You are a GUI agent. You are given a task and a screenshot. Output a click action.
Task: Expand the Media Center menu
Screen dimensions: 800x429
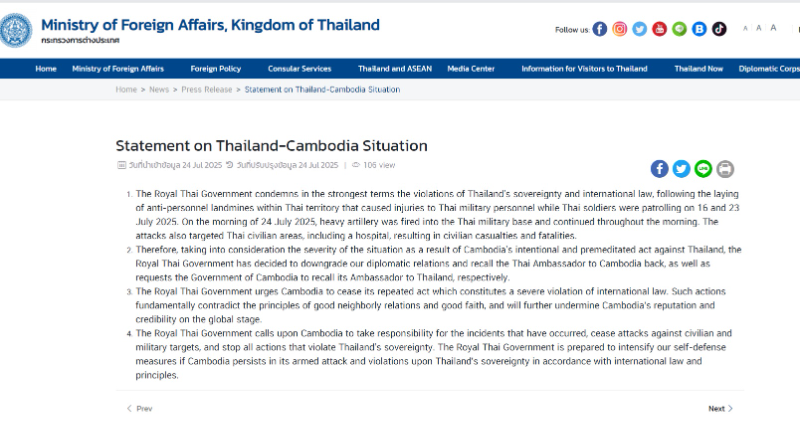coord(471,69)
